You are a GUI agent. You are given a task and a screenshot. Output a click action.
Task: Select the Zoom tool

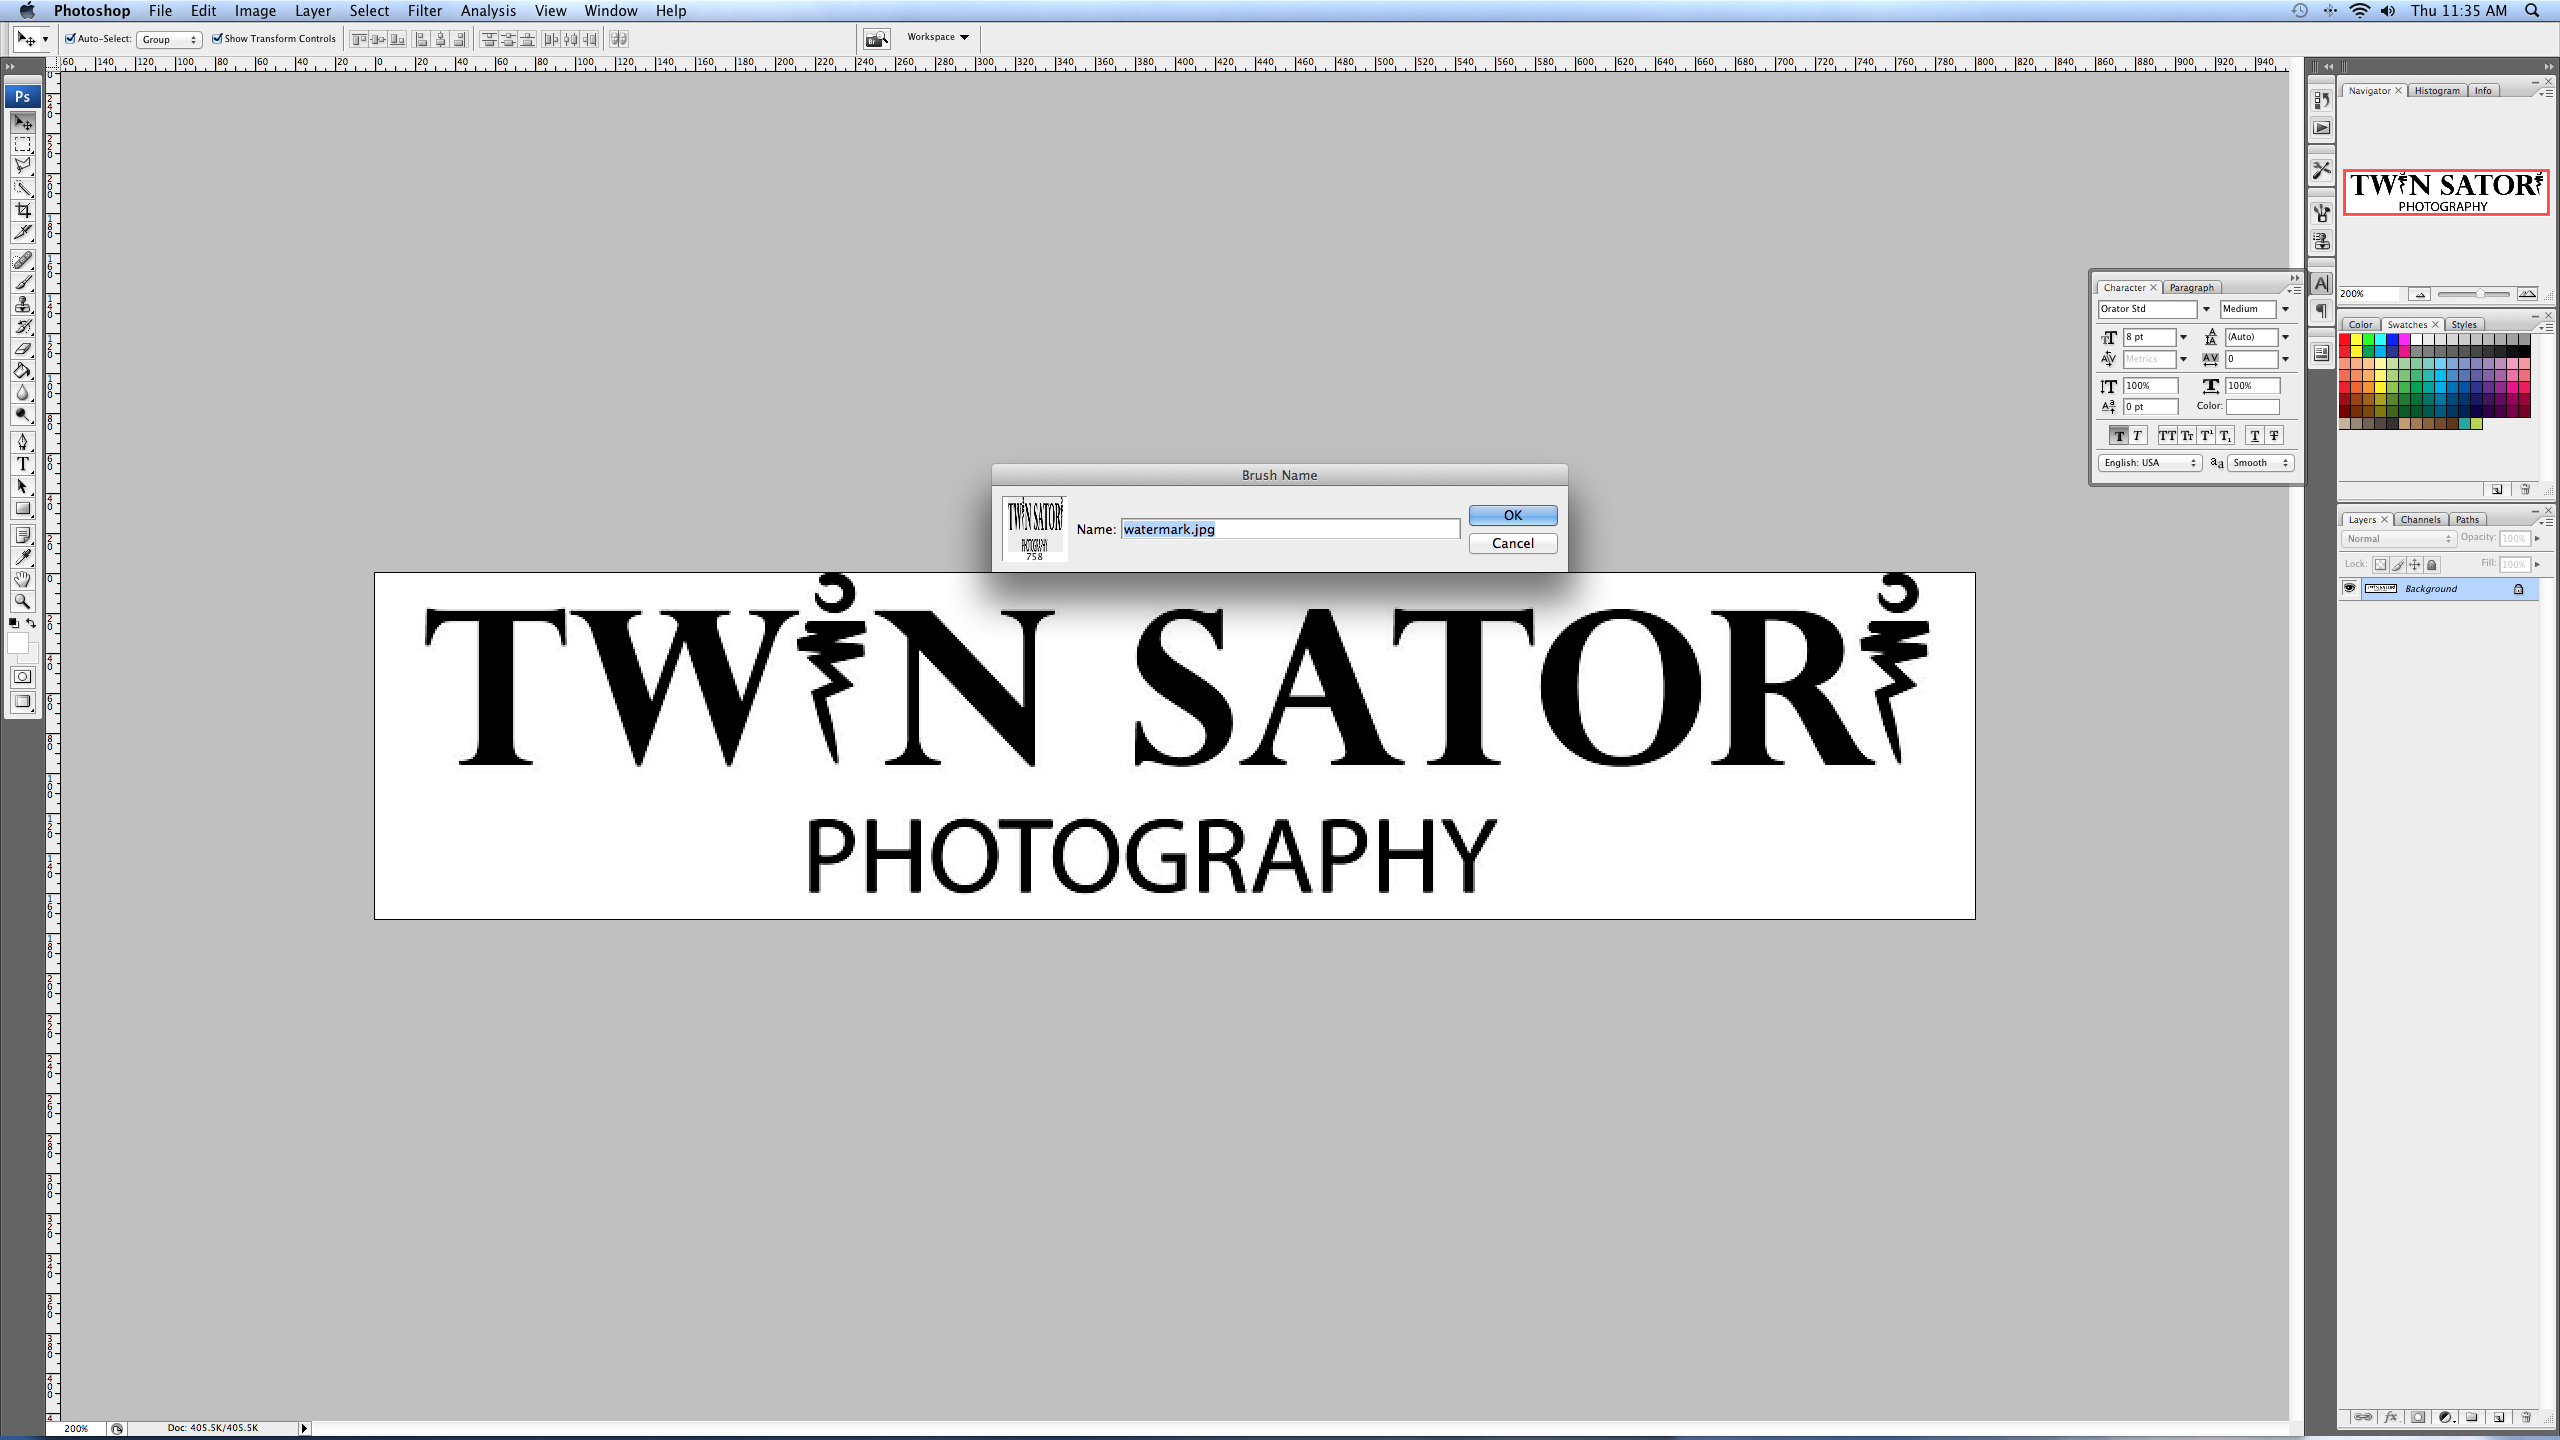click(x=23, y=602)
